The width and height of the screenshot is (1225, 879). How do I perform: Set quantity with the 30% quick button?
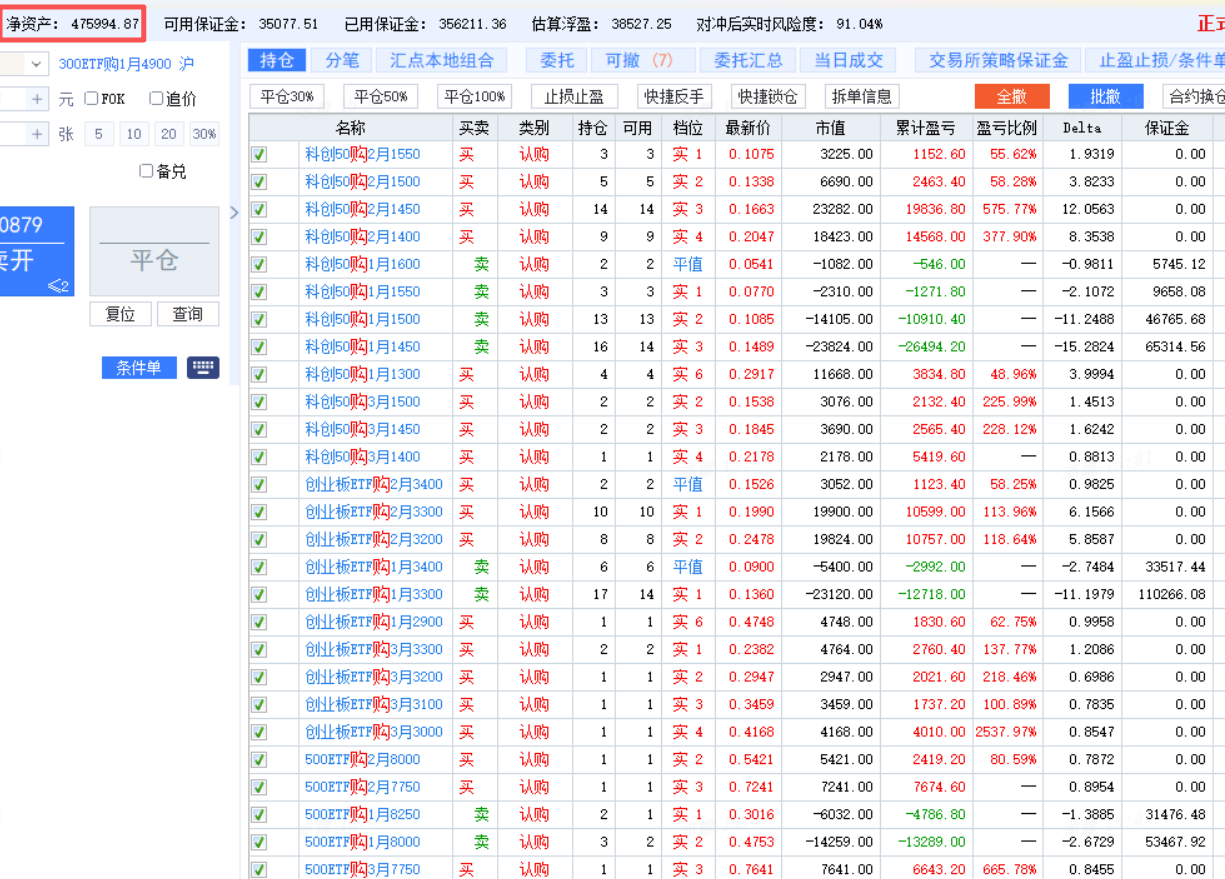[x=204, y=134]
